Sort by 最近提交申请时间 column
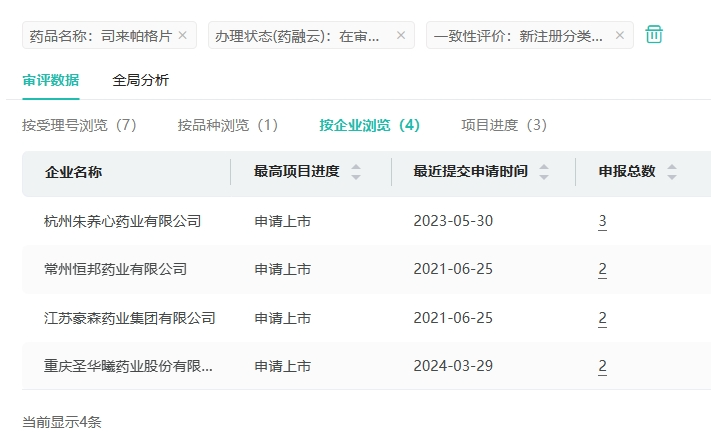Screen dimensions: 711x443 tap(544, 172)
